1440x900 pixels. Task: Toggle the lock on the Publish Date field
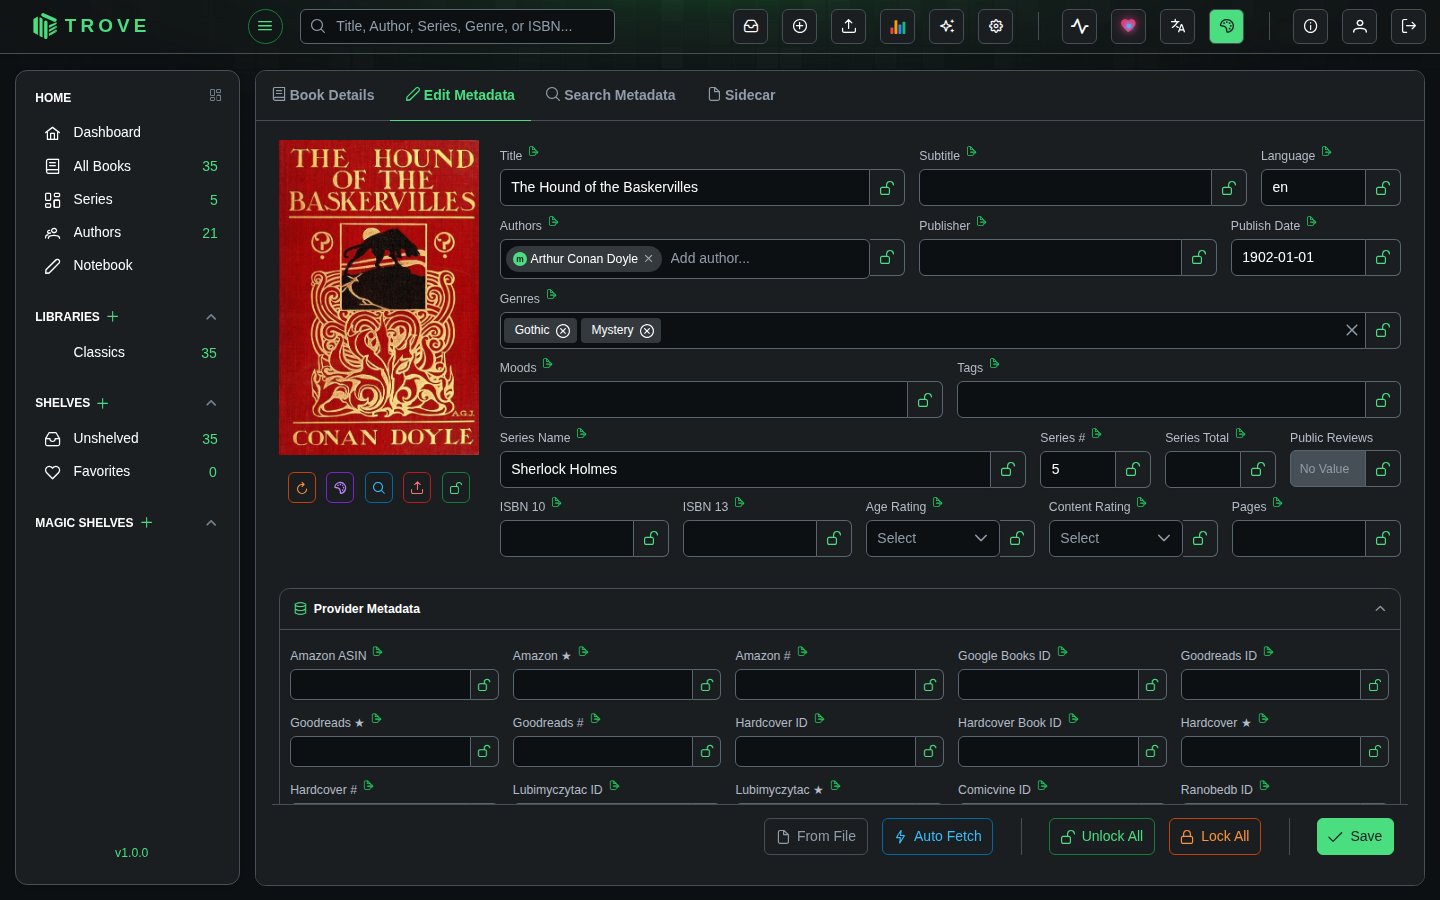click(x=1383, y=258)
